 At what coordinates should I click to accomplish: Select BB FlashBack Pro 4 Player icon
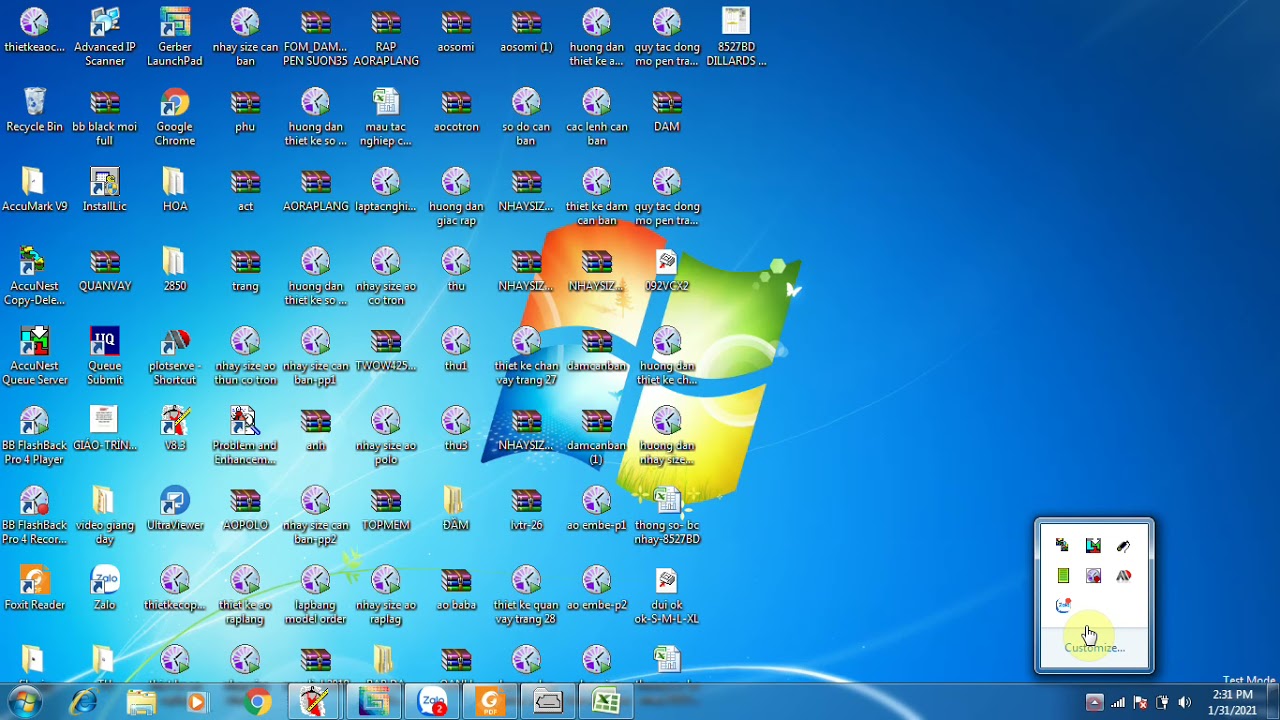point(35,437)
